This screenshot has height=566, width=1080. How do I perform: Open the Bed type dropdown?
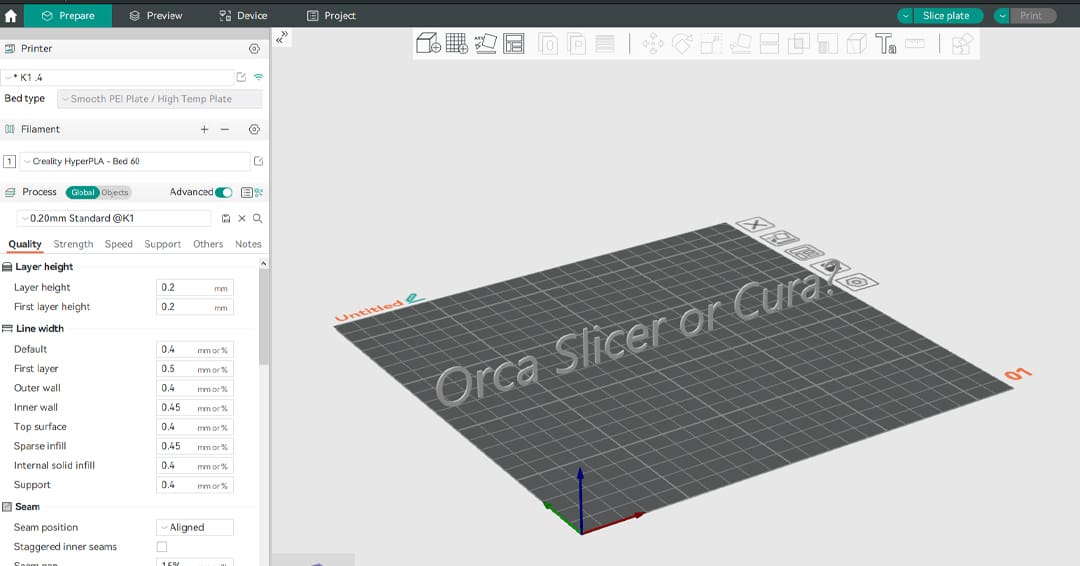pyautogui.click(x=160, y=99)
